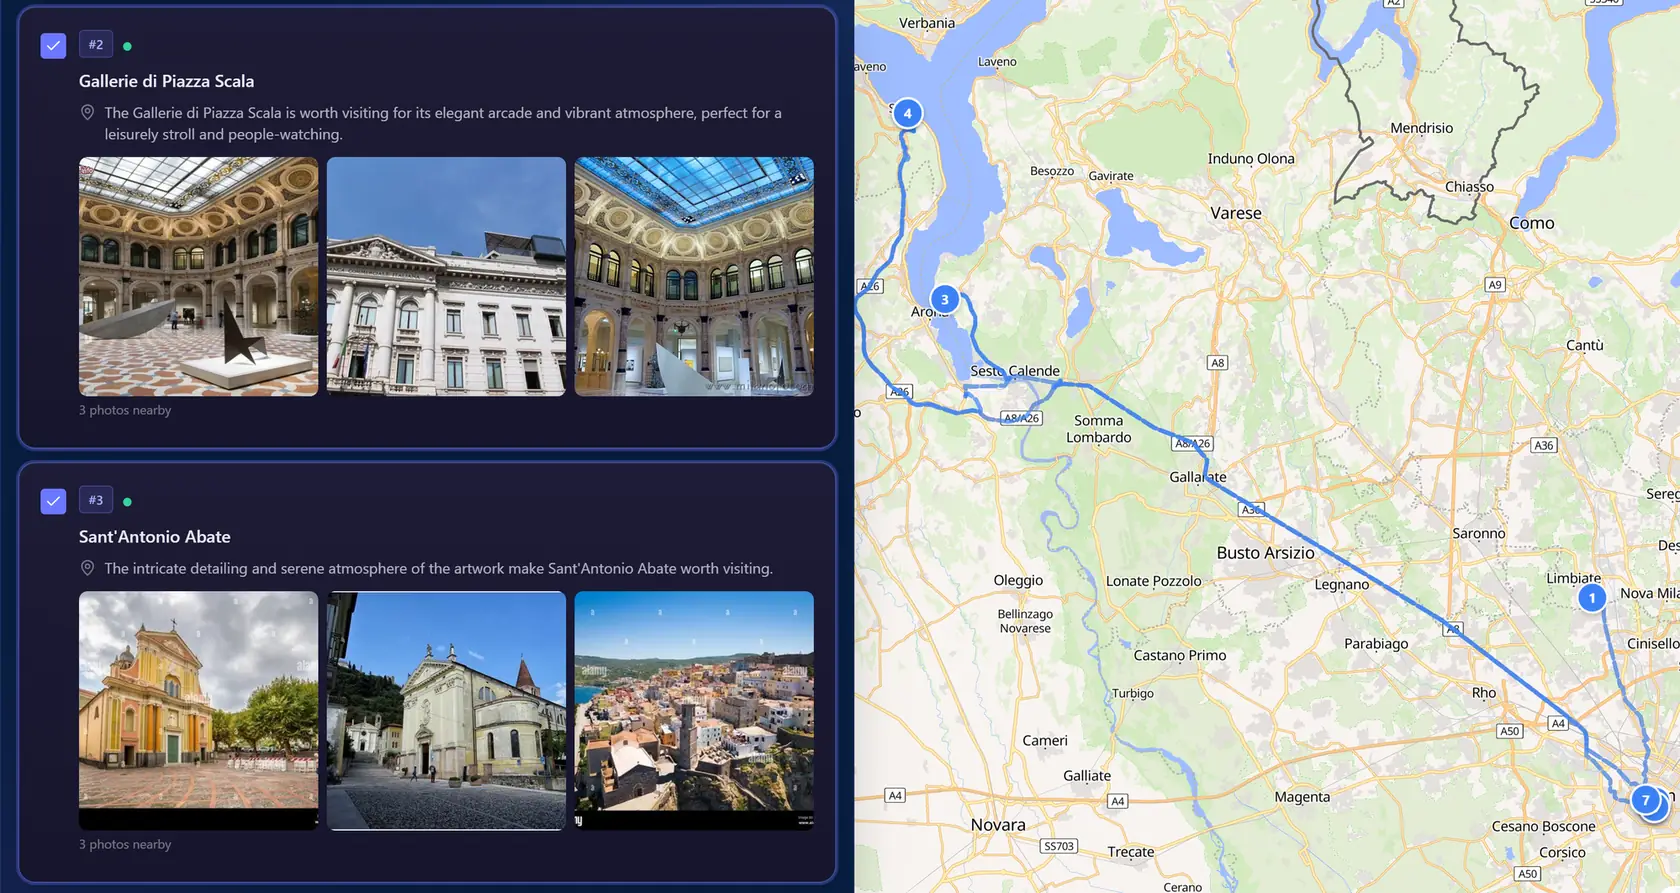1680x893 pixels.
Task: Click the Chiasso label on the map
Action: [x=1470, y=187]
